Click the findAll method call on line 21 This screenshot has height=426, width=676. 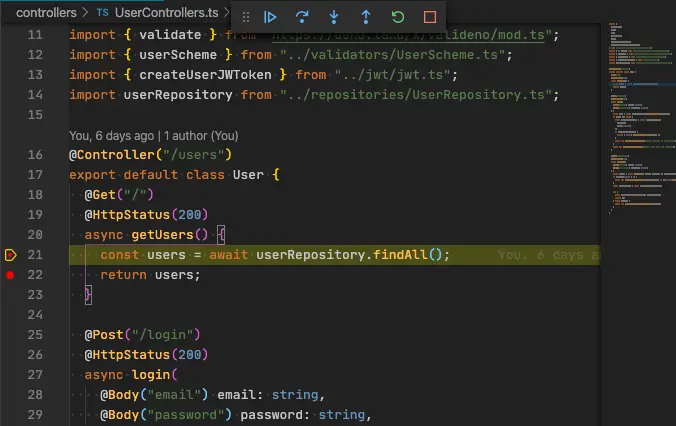coord(401,255)
